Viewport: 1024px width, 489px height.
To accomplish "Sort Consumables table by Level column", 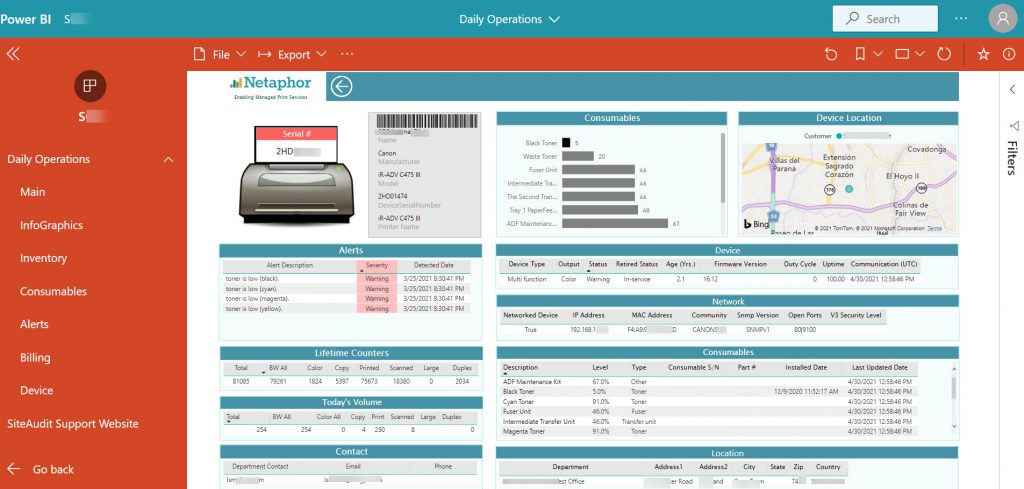I will pos(600,368).
